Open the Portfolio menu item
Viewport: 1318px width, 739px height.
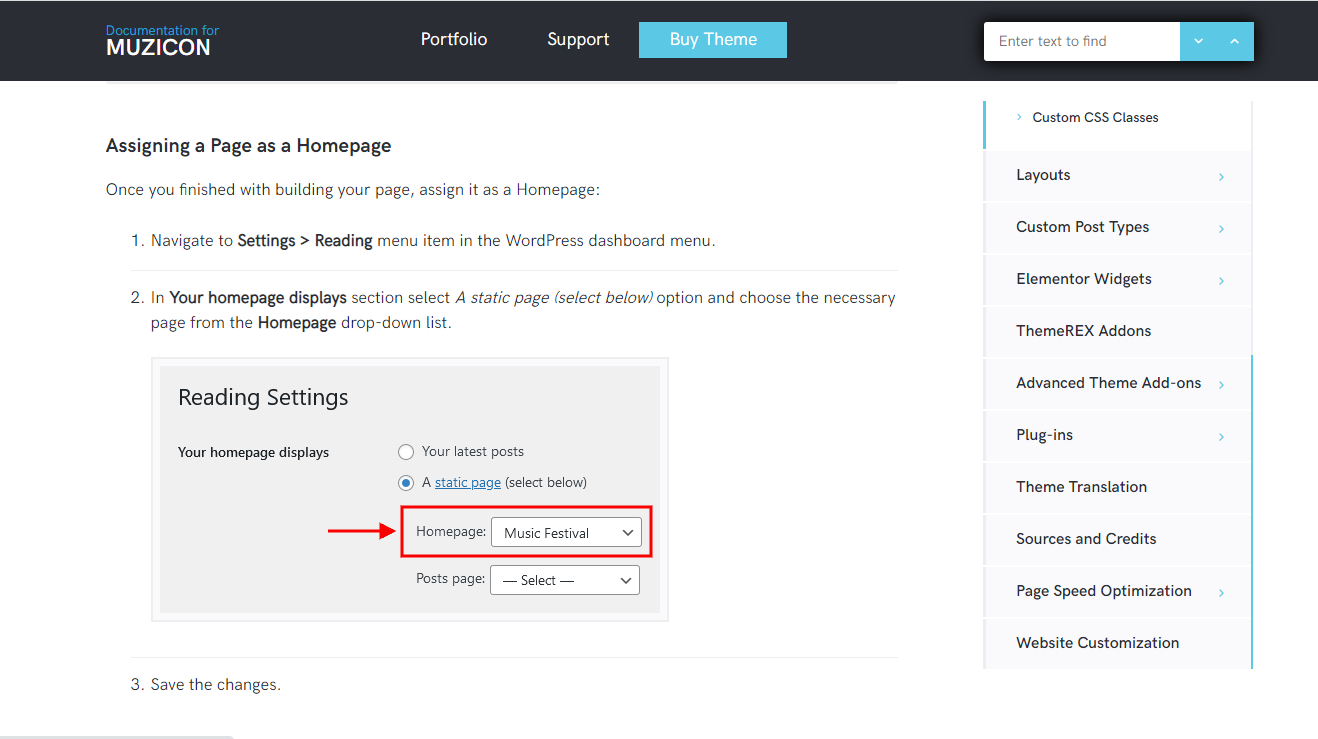click(x=454, y=40)
